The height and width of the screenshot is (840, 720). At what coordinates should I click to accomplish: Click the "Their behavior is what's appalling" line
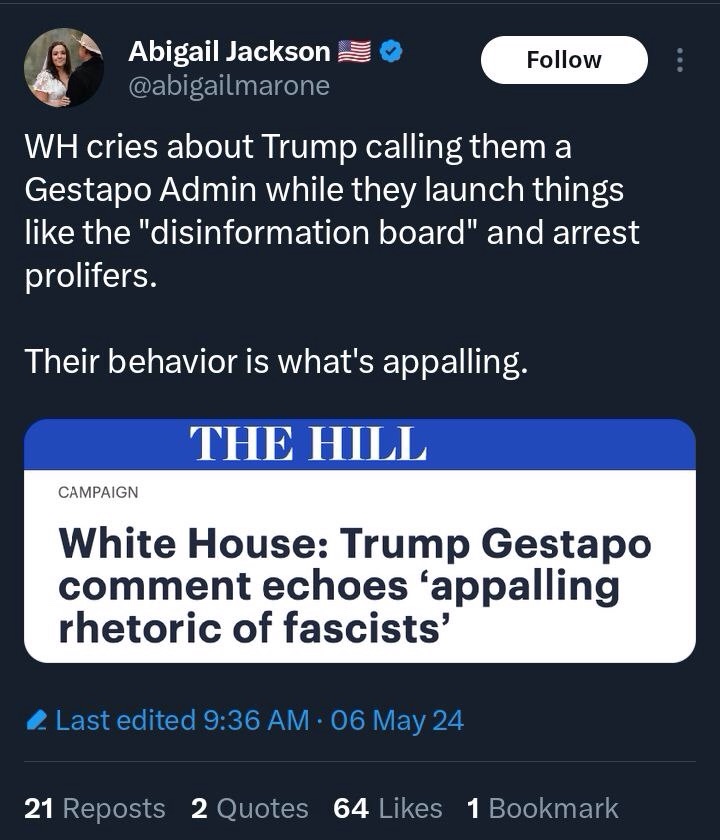pos(275,362)
